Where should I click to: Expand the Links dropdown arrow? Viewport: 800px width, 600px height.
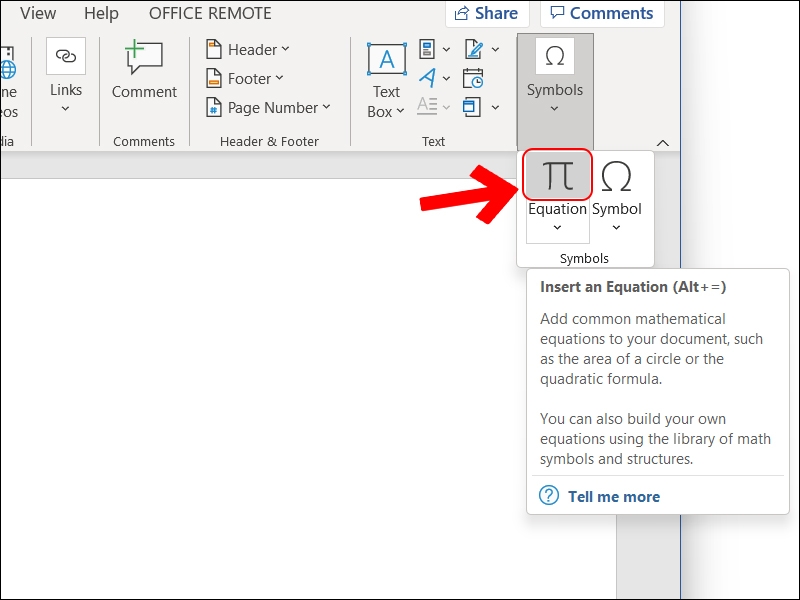65,109
